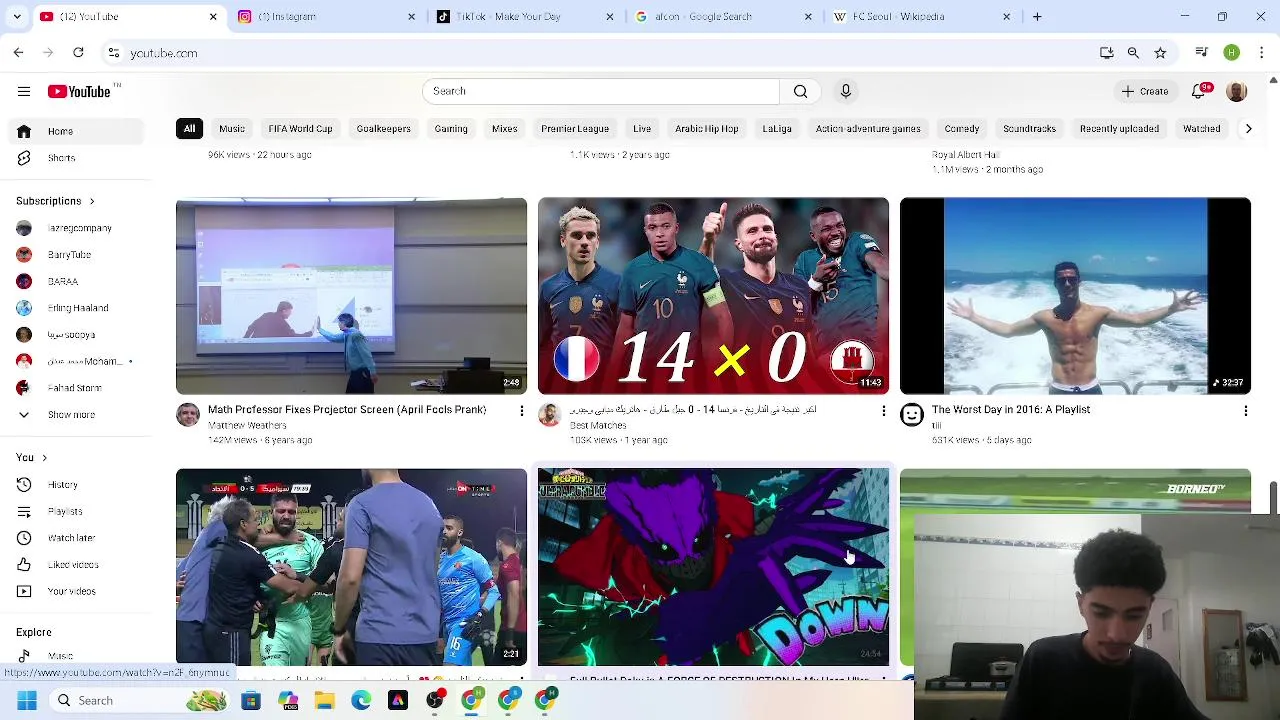Screen dimensions: 1280x720
Task: Play the Math Professor projector thumbnail
Action: (x=351, y=296)
